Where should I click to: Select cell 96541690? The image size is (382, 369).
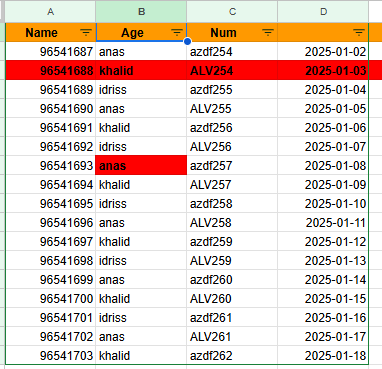[x=50, y=109]
